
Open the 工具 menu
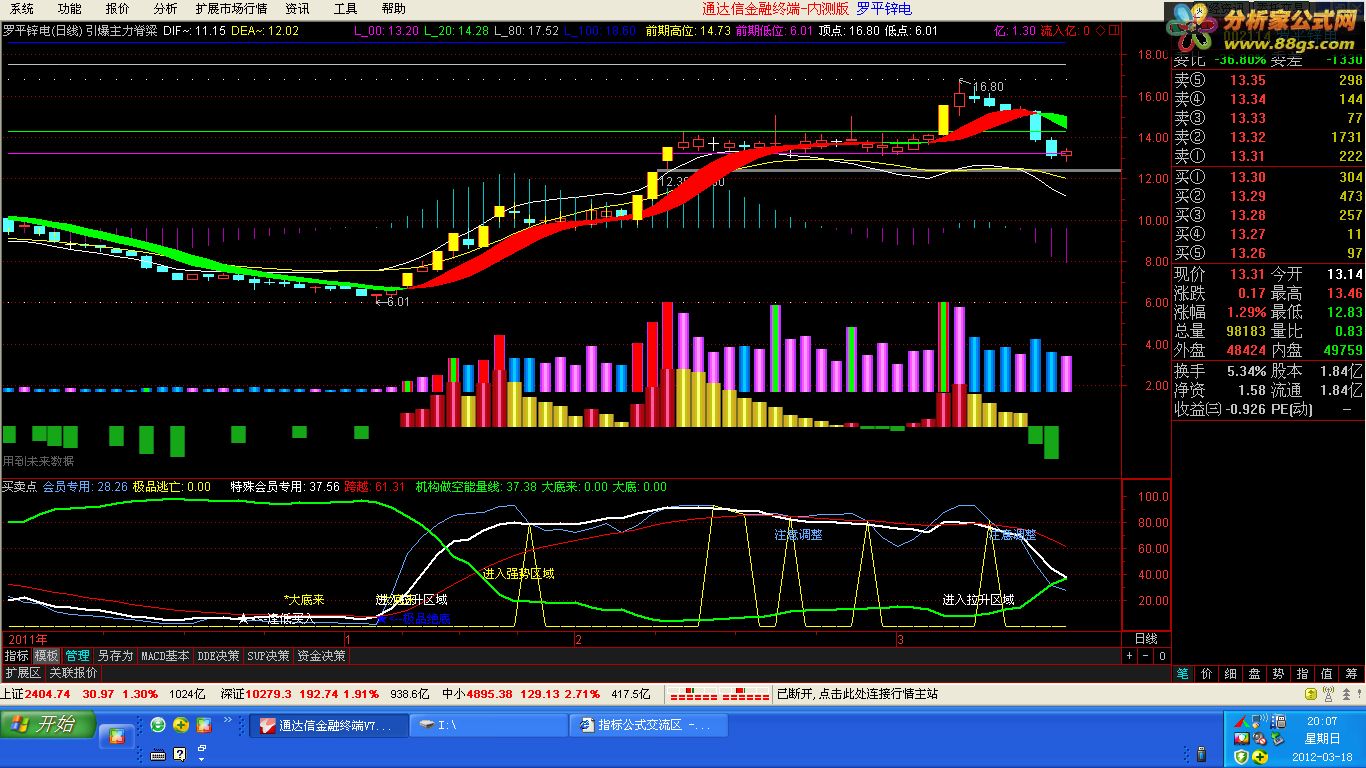tap(345, 8)
